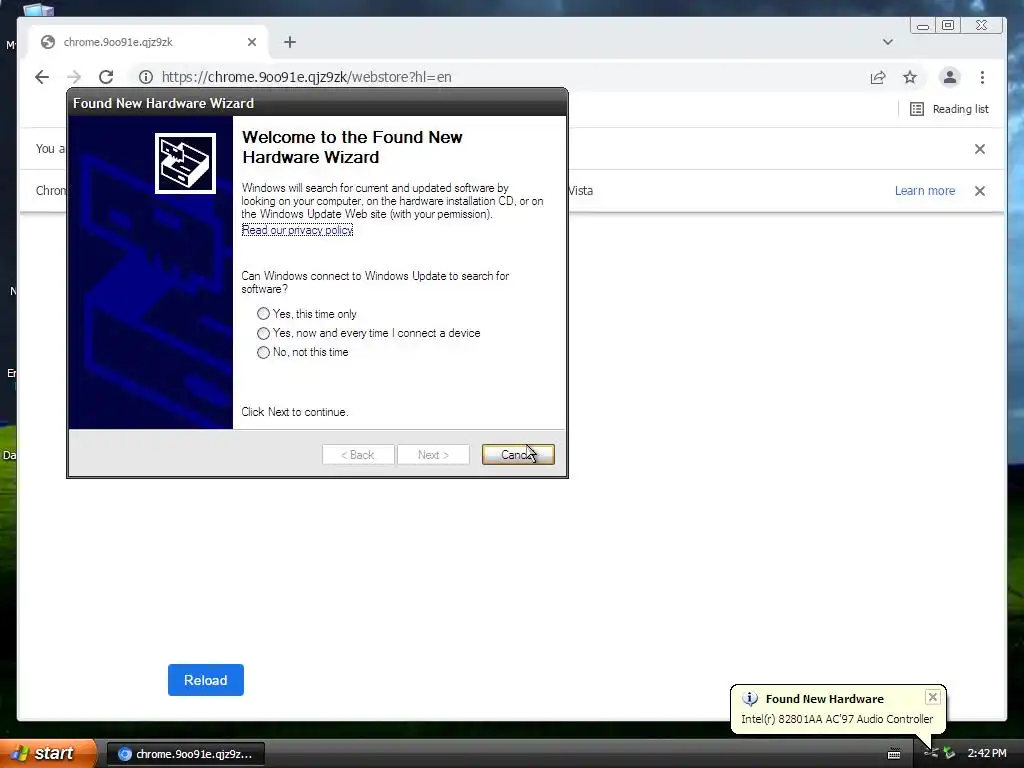Click the globe favicon on the tab
The width and height of the screenshot is (1024, 768).
pos(48,42)
